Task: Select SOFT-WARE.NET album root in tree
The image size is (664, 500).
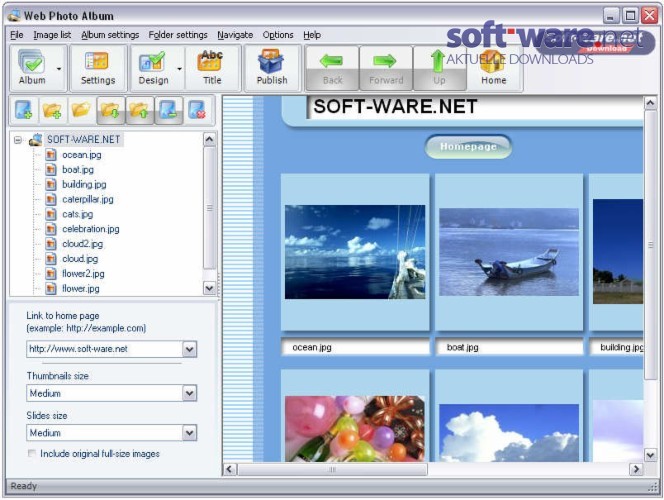Action: [83, 139]
